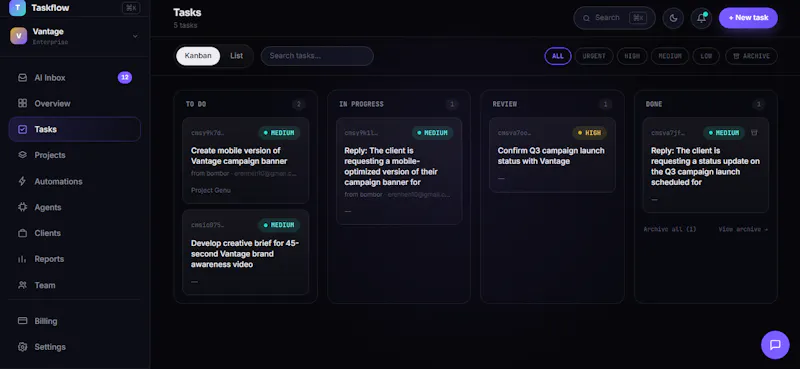Screen dimensions: 800x369
Task: Click the TO DO count badge '2'
Action: [x=298, y=105]
